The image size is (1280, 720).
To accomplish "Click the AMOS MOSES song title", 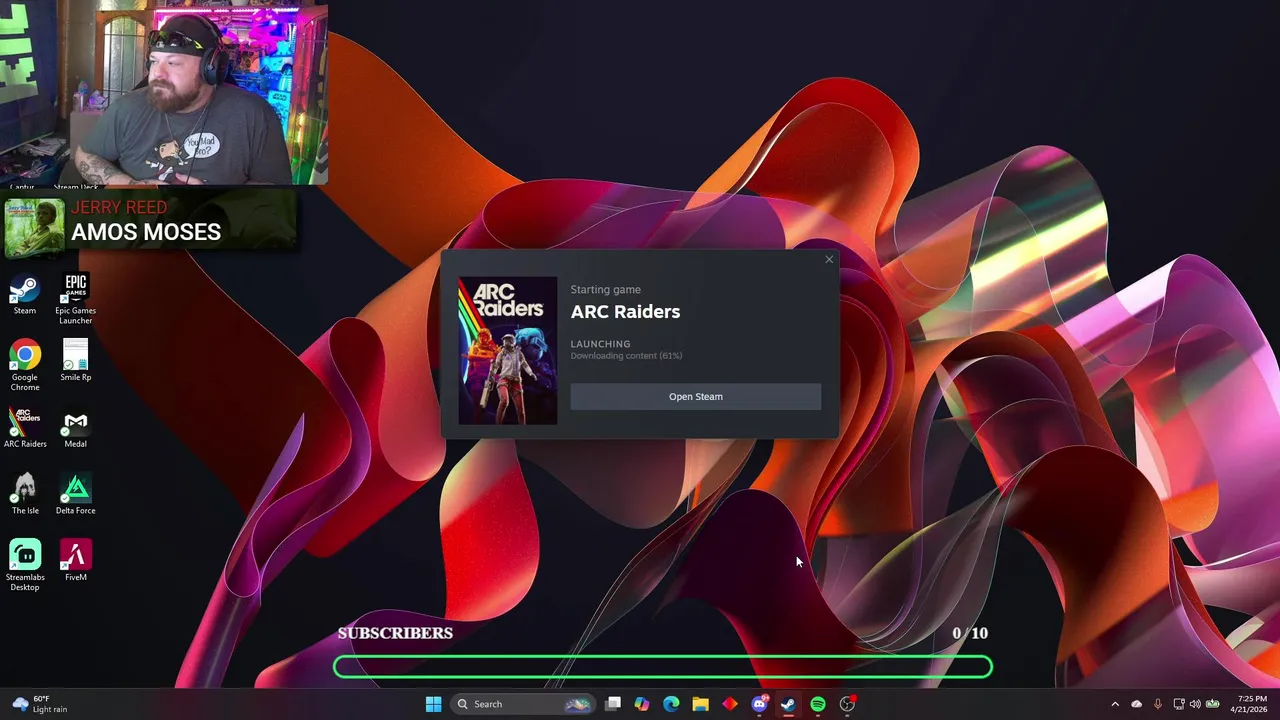I will click(146, 232).
